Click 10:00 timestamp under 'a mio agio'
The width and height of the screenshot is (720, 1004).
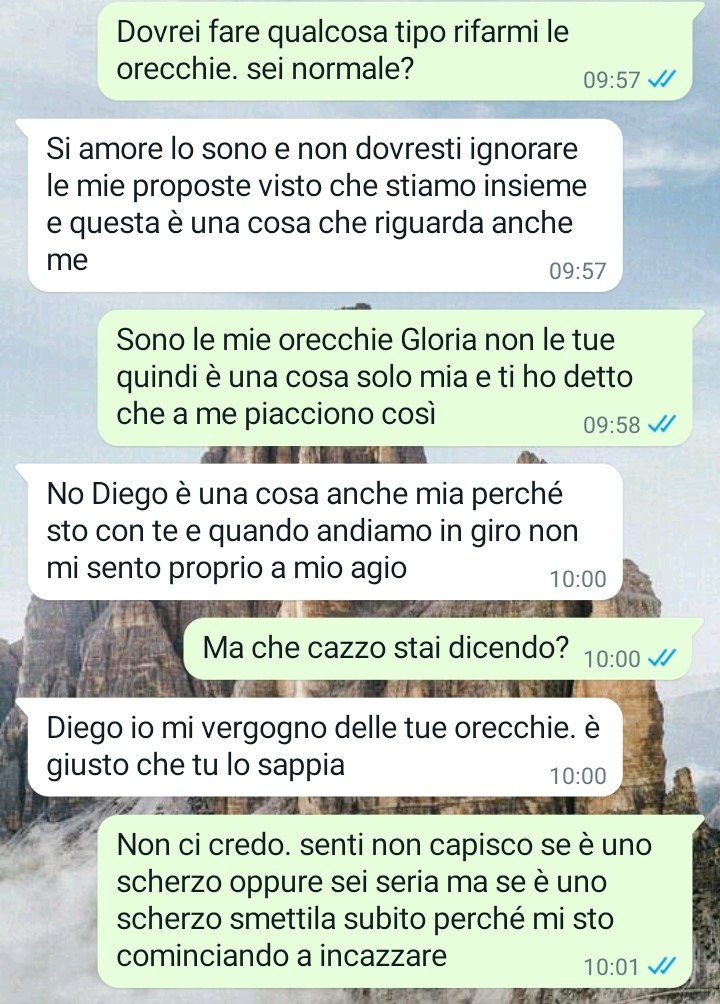click(x=578, y=579)
